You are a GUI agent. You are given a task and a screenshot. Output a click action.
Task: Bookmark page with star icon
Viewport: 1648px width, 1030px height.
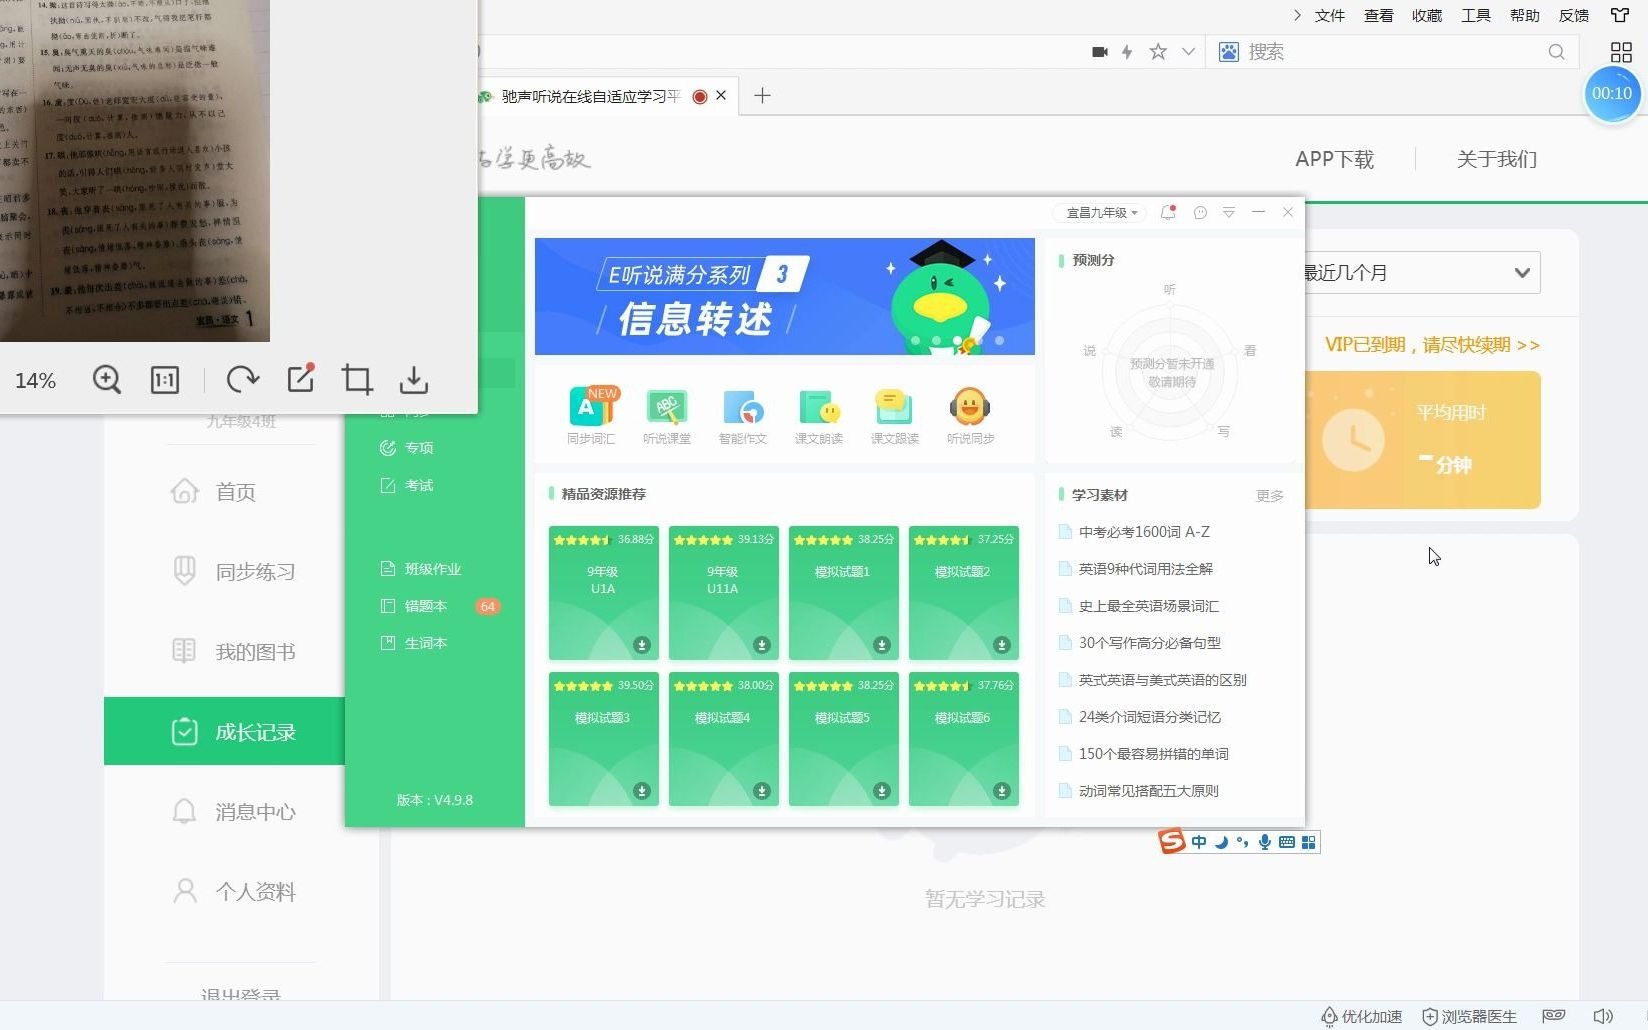(1158, 52)
